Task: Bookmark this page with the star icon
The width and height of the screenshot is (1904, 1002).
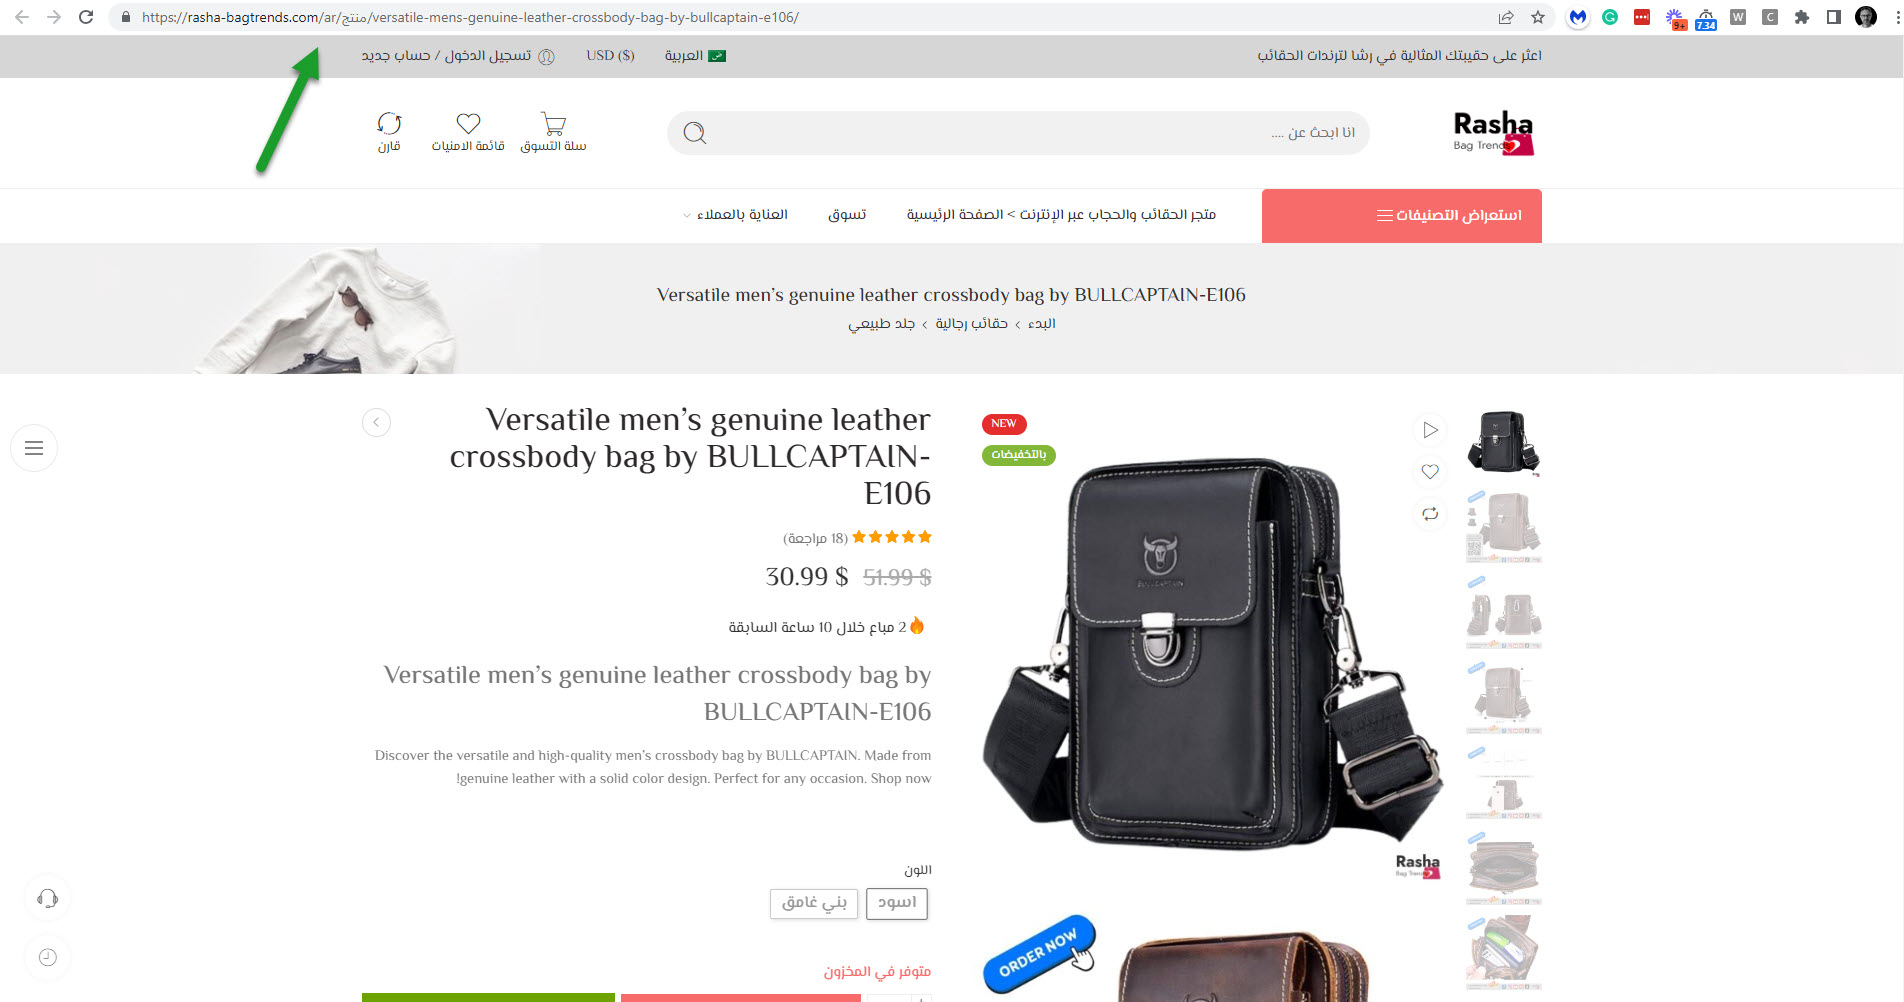Action: click(1538, 17)
